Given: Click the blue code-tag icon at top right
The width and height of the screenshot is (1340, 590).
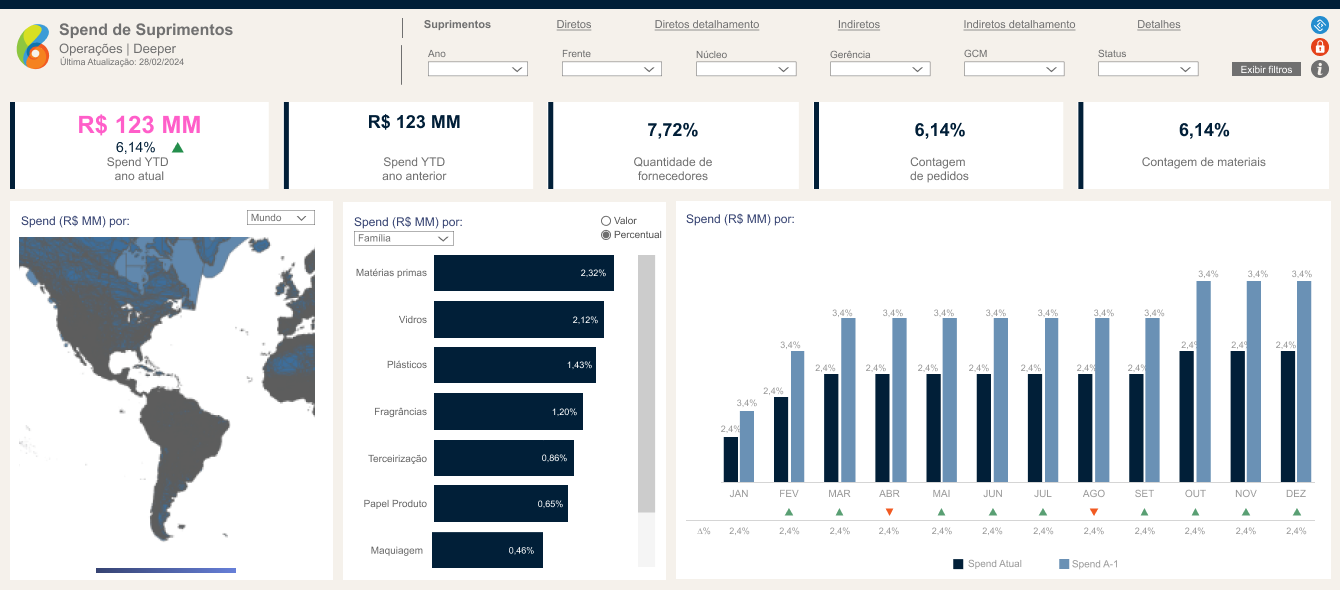Looking at the screenshot, I should 1319,25.
